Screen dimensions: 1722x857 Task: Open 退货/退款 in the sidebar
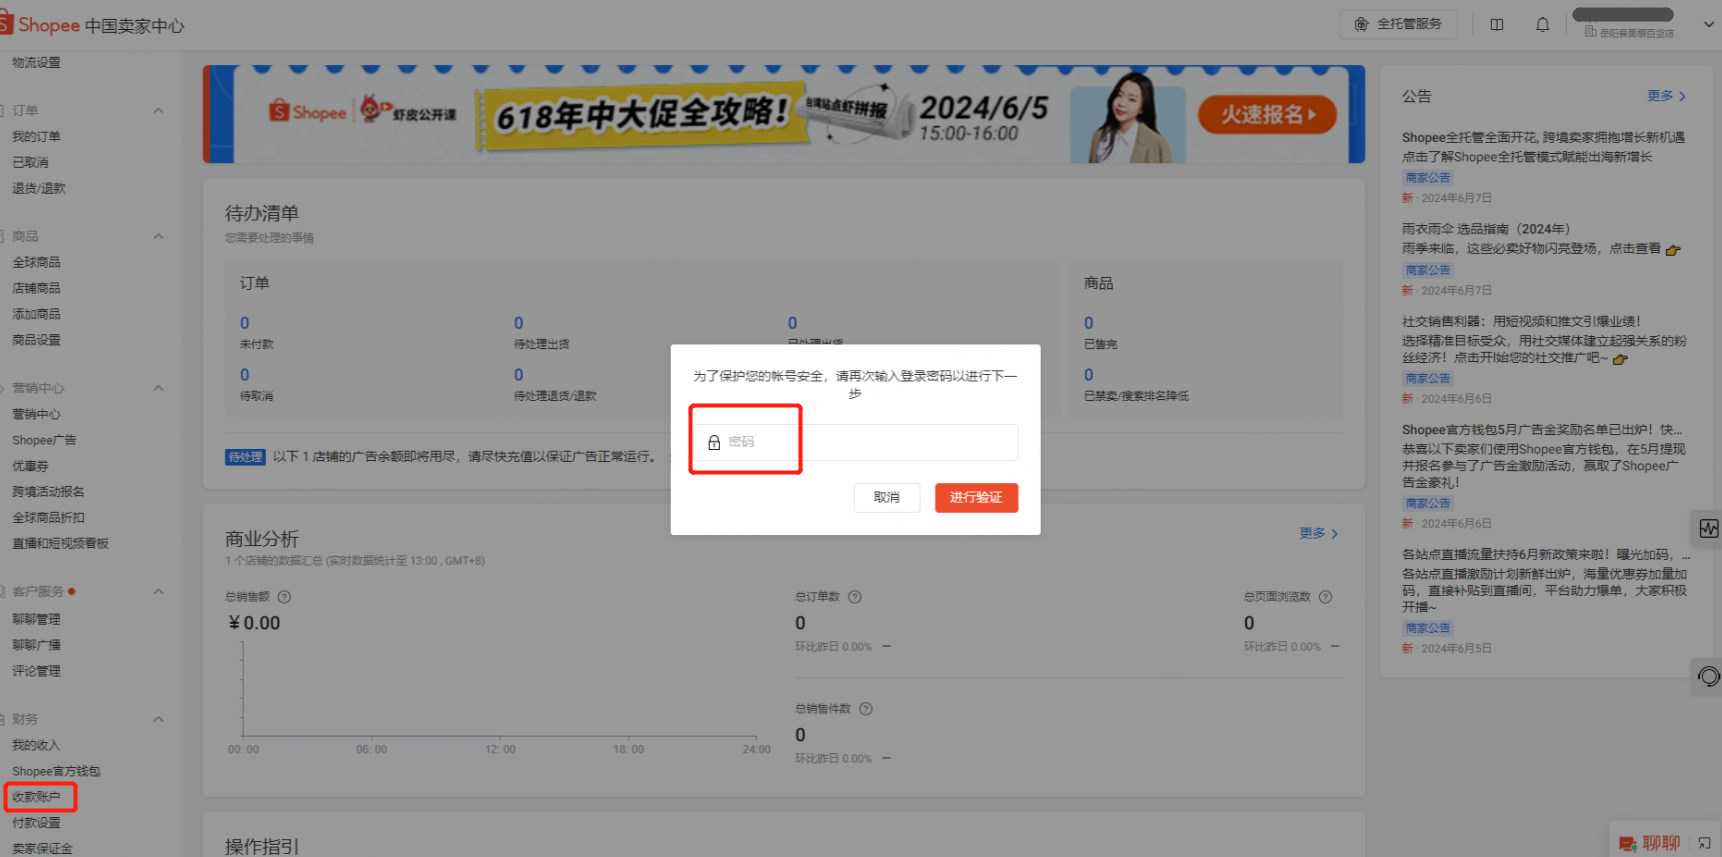(x=39, y=188)
